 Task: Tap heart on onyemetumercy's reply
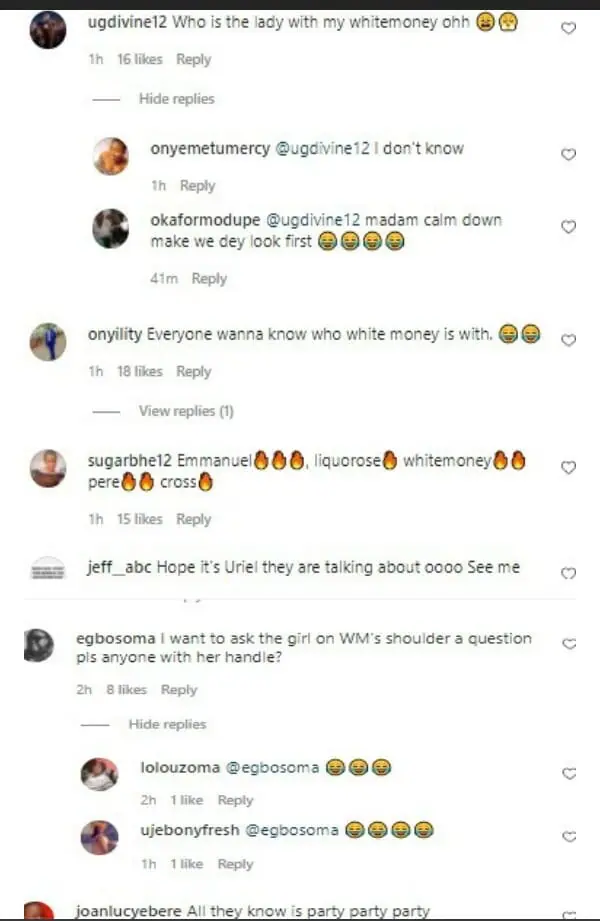tap(568, 154)
